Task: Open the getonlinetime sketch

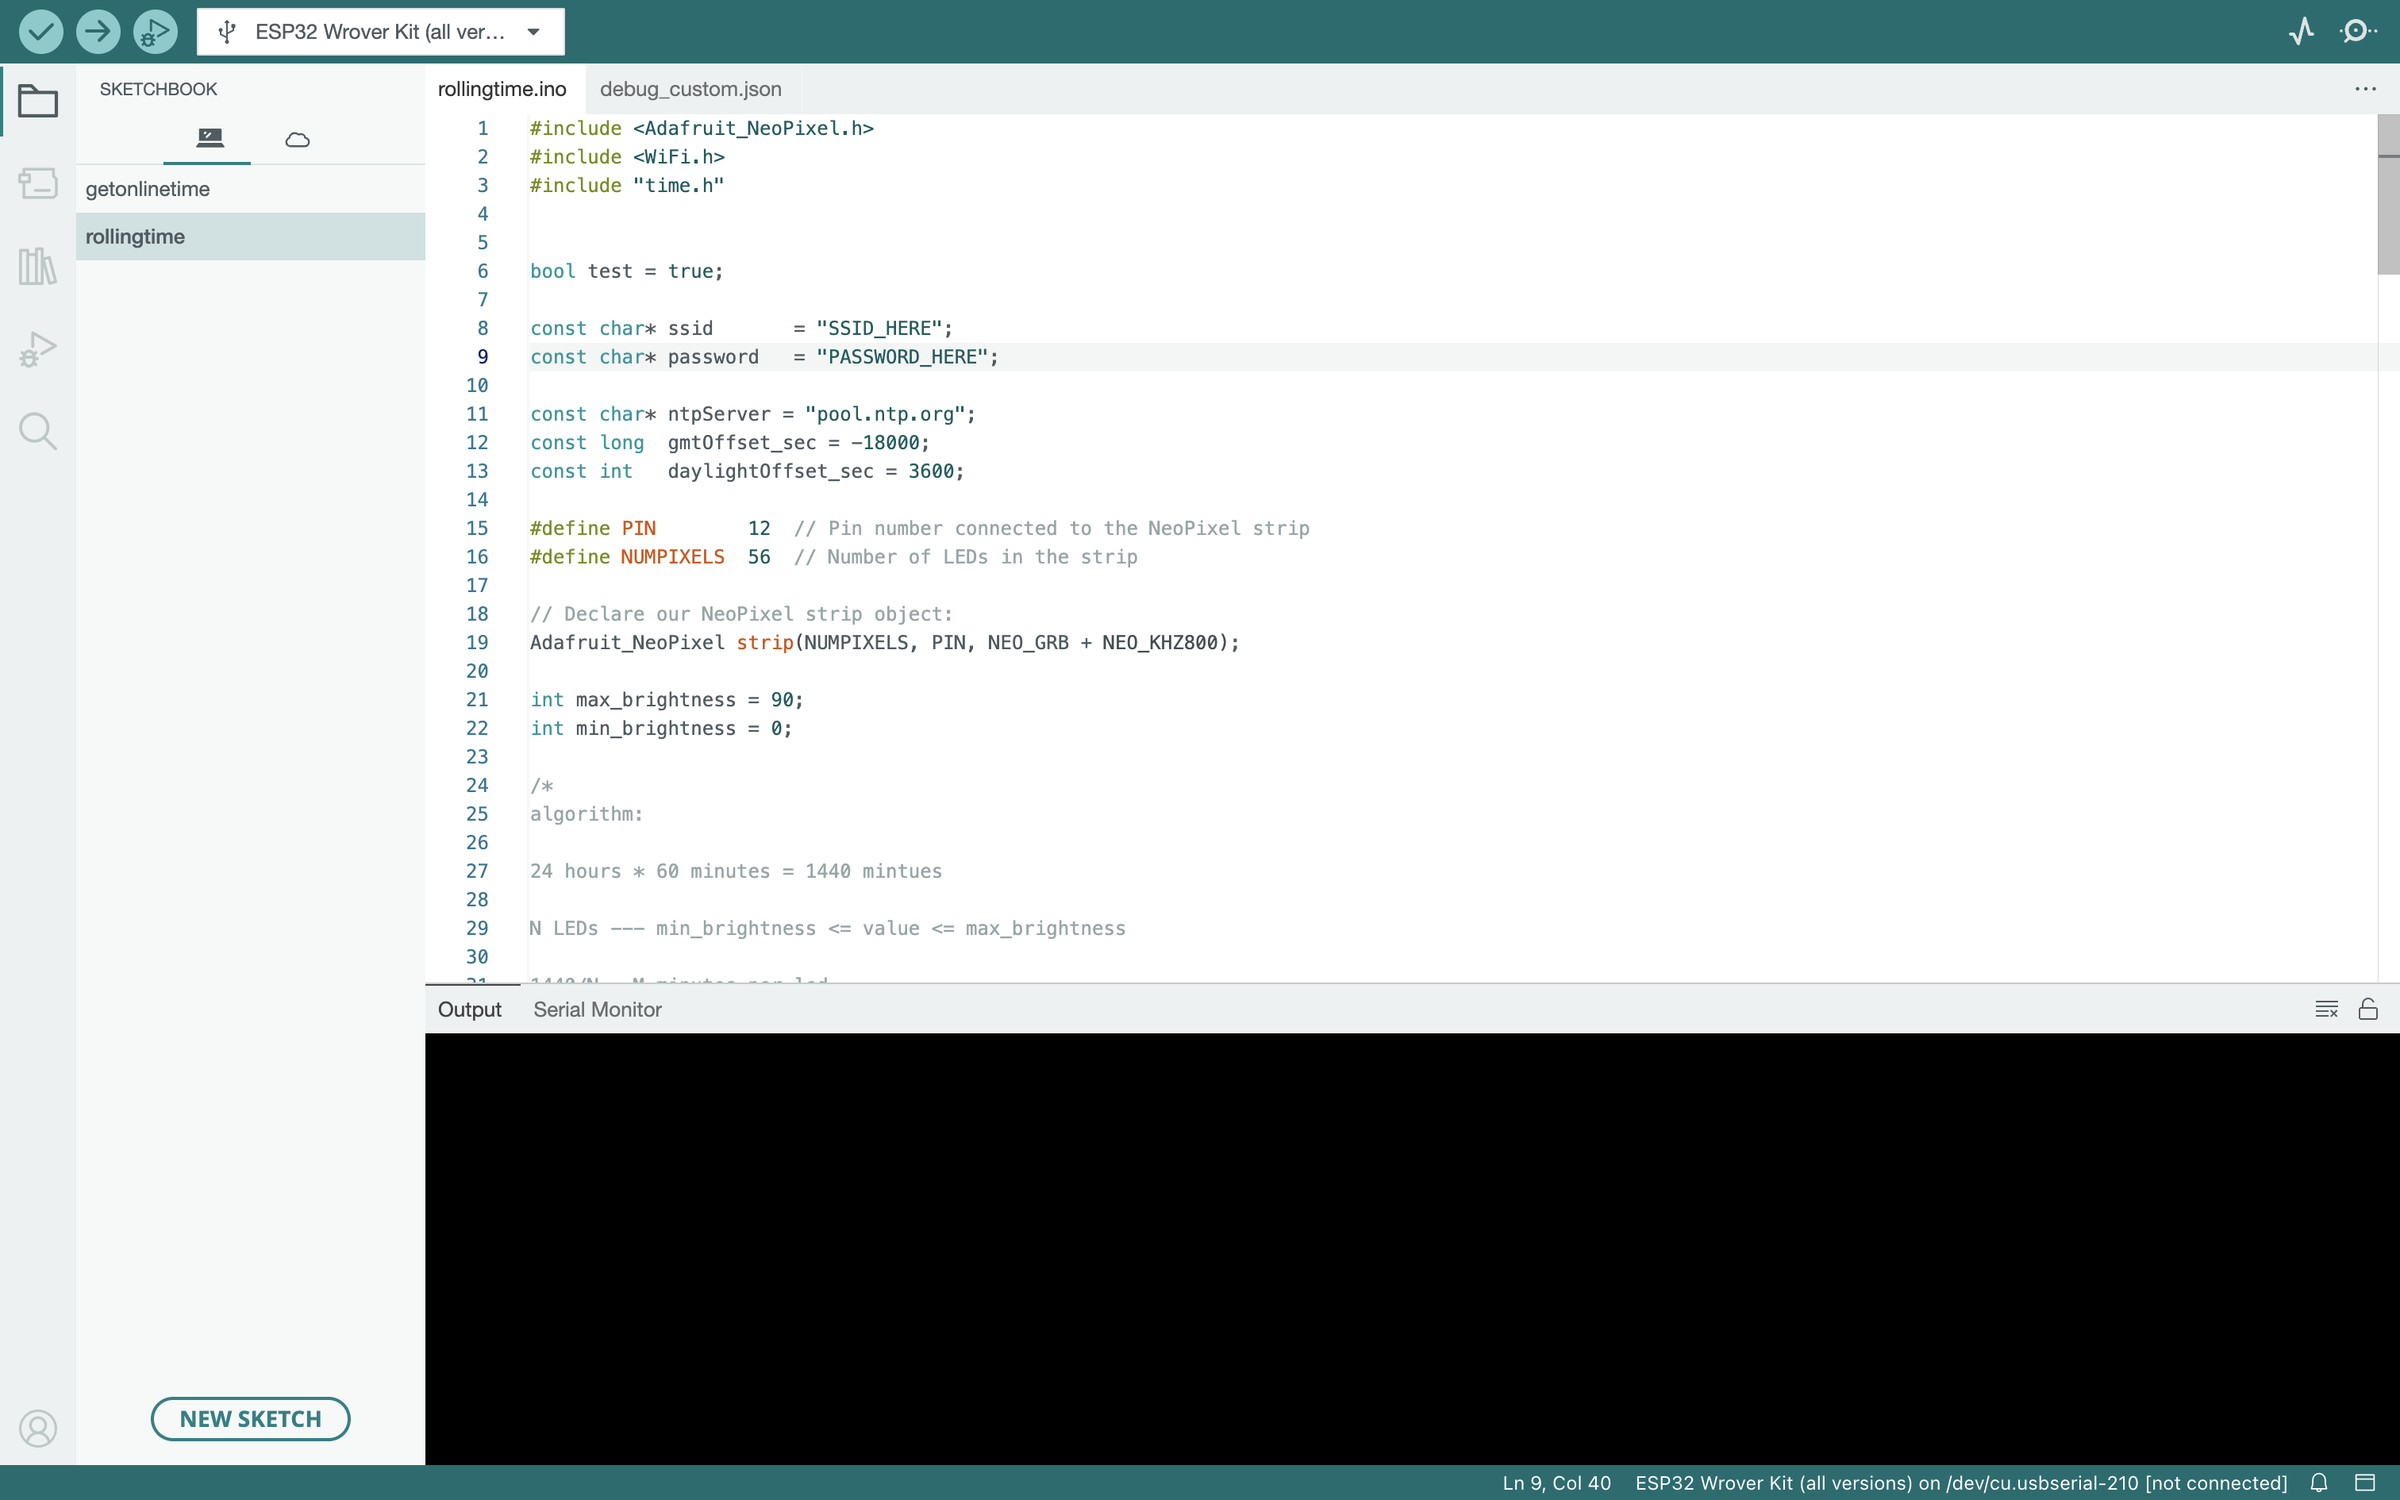Action: (148, 189)
